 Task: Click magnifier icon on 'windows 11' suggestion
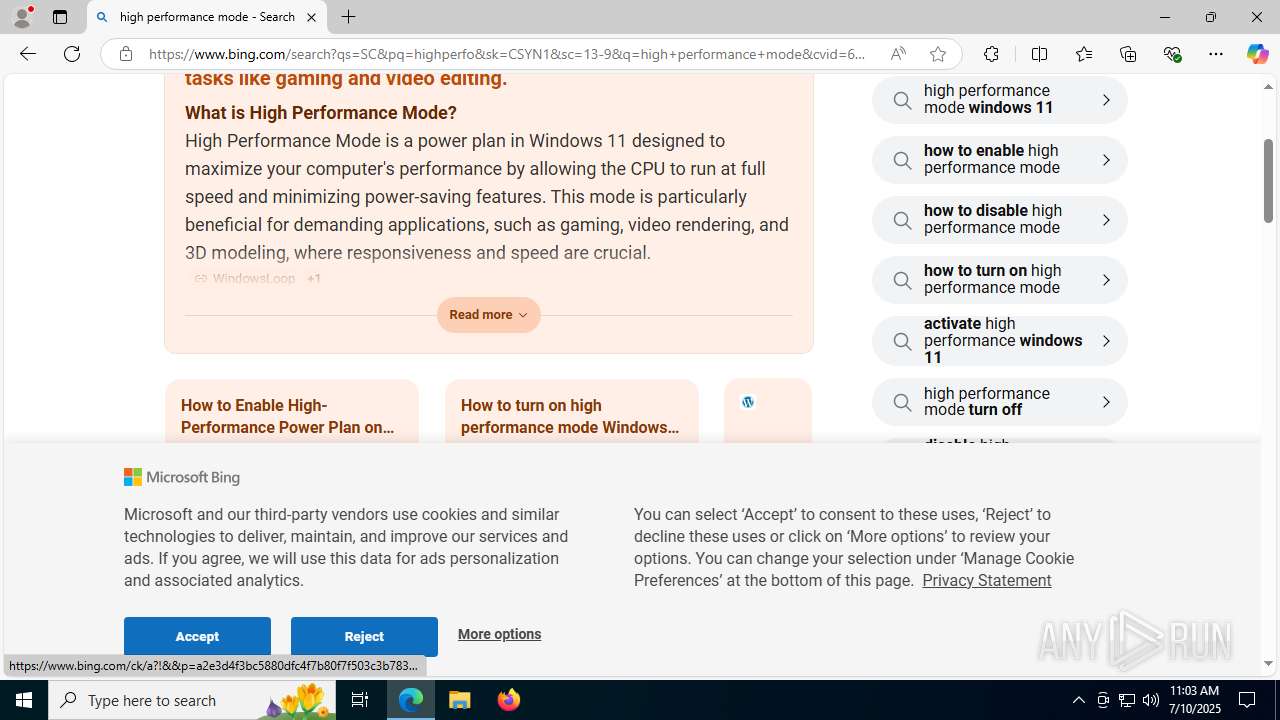pos(902,100)
